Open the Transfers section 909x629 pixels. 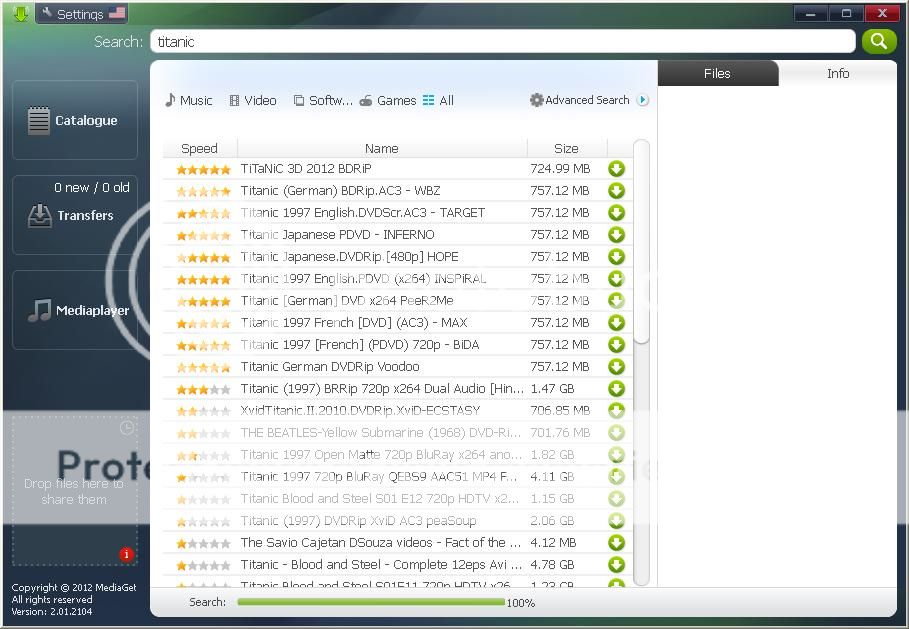75,215
